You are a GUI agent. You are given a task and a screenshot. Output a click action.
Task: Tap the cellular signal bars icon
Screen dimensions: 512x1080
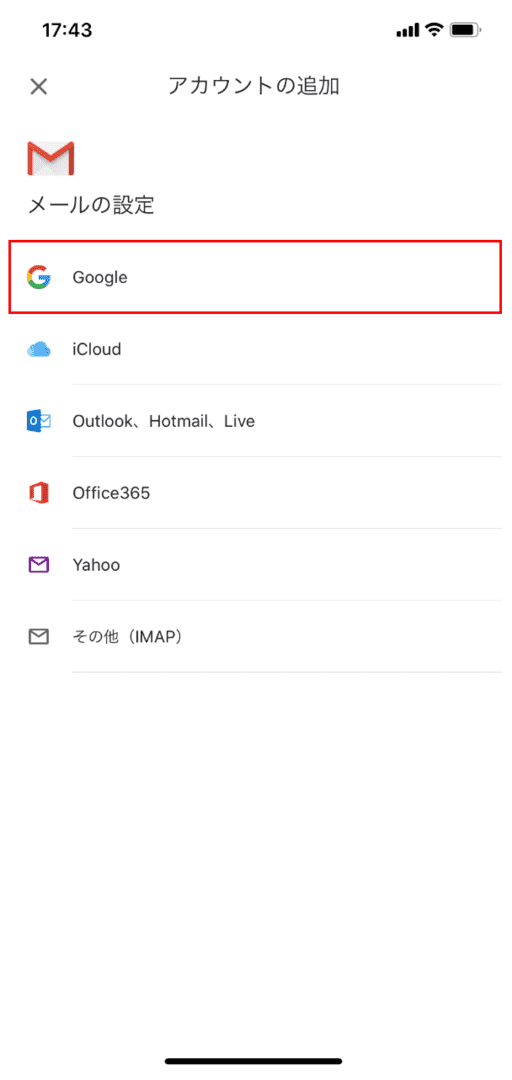(x=408, y=30)
